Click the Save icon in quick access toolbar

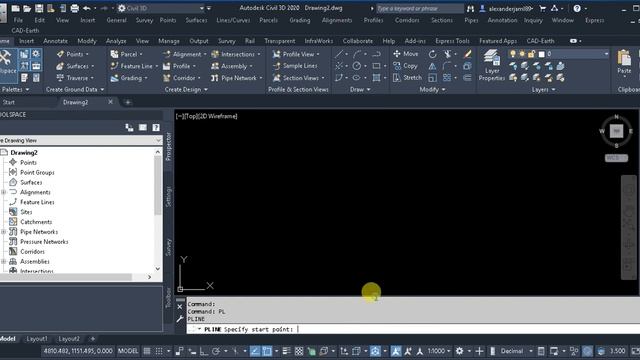tap(39, 8)
